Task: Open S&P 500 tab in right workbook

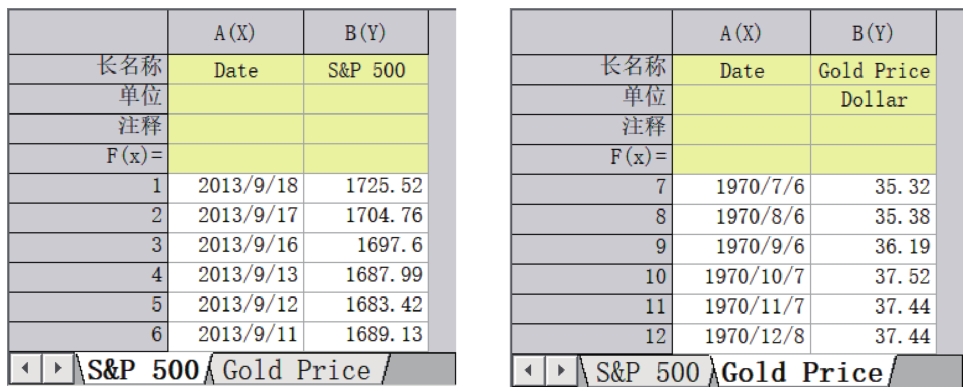Action: tap(648, 371)
